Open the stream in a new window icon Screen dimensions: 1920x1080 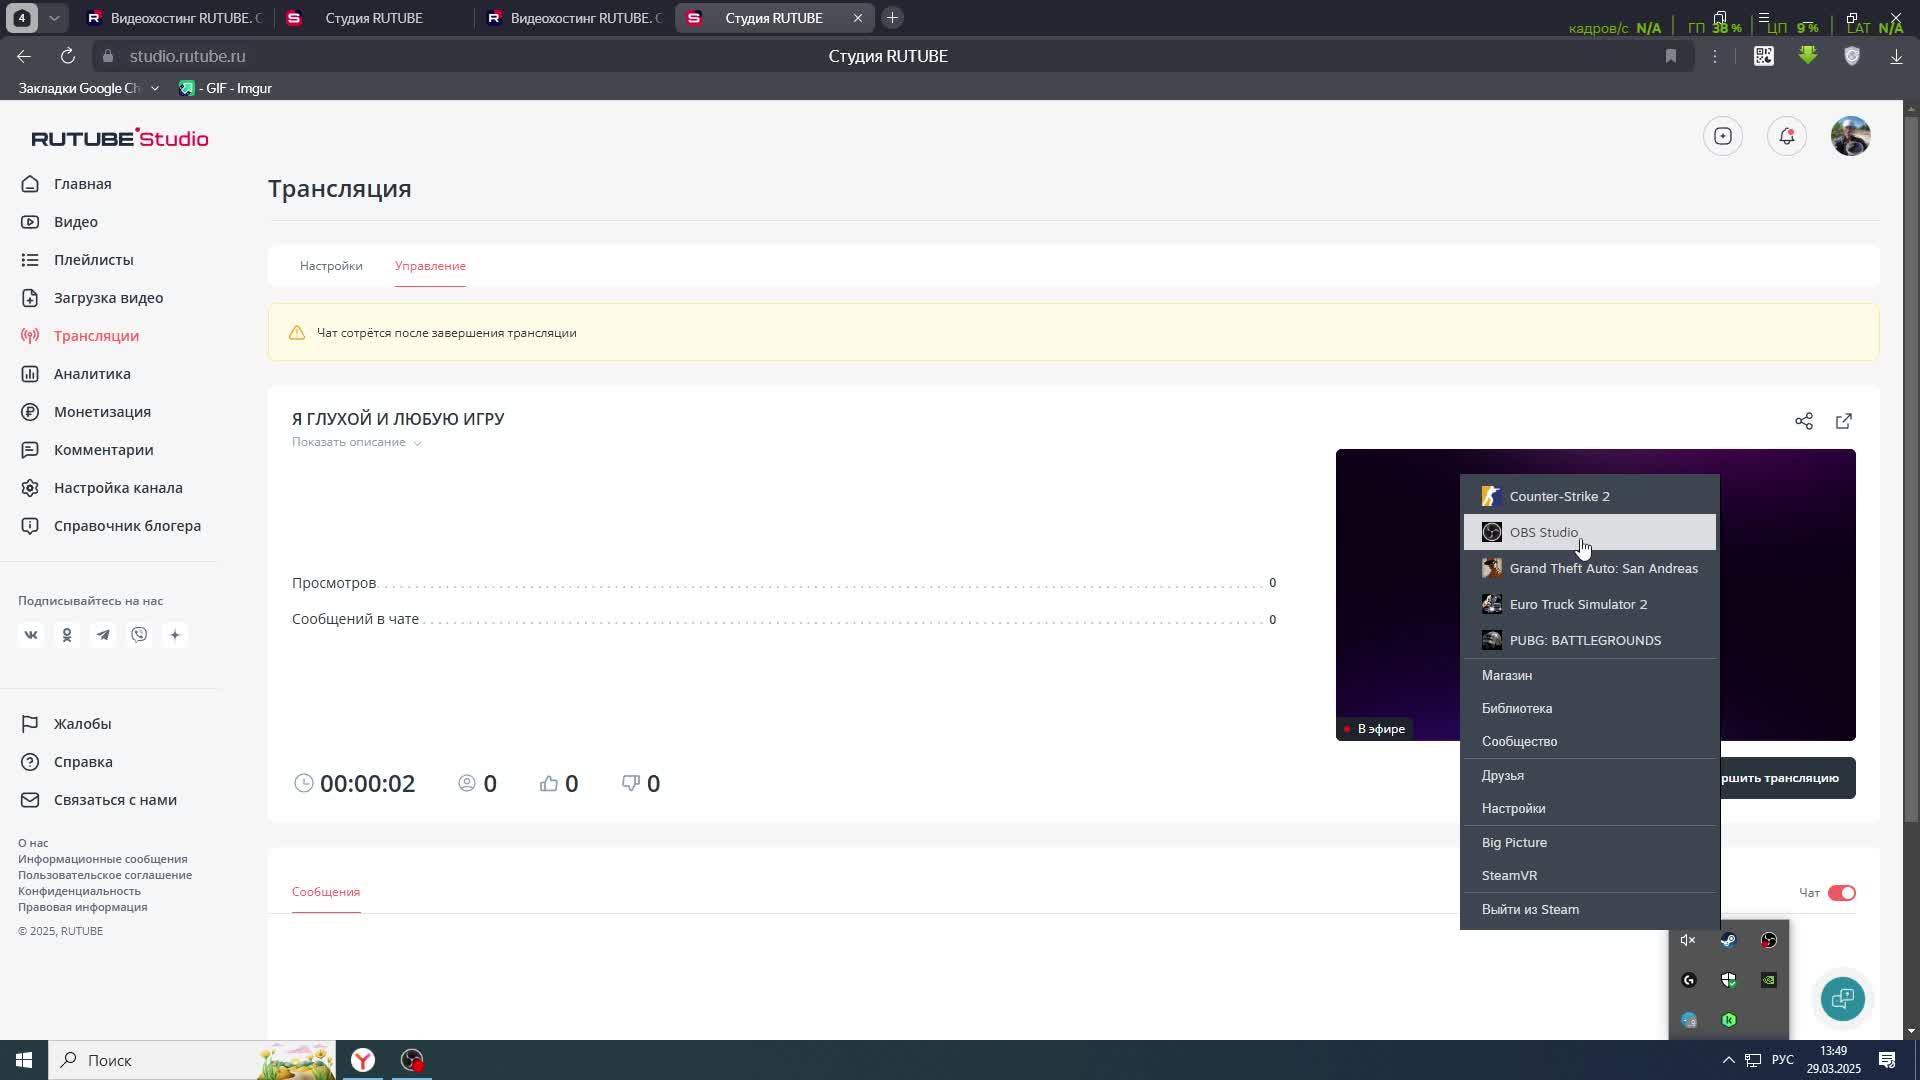pyautogui.click(x=1844, y=421)
